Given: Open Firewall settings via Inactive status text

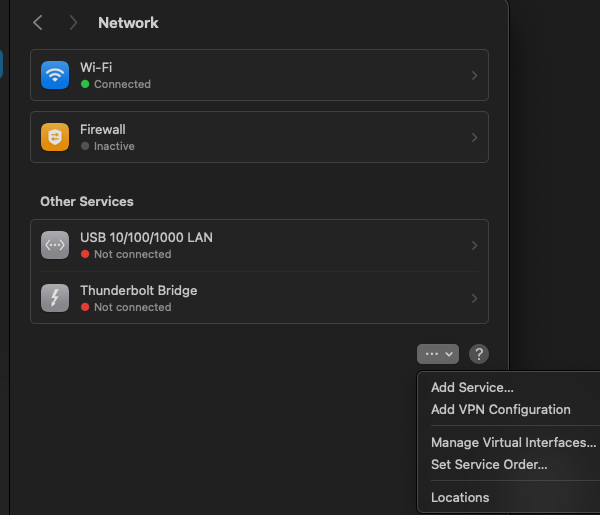Looking at the screenshot, I should pyautogui.click(x=114, y=146).
